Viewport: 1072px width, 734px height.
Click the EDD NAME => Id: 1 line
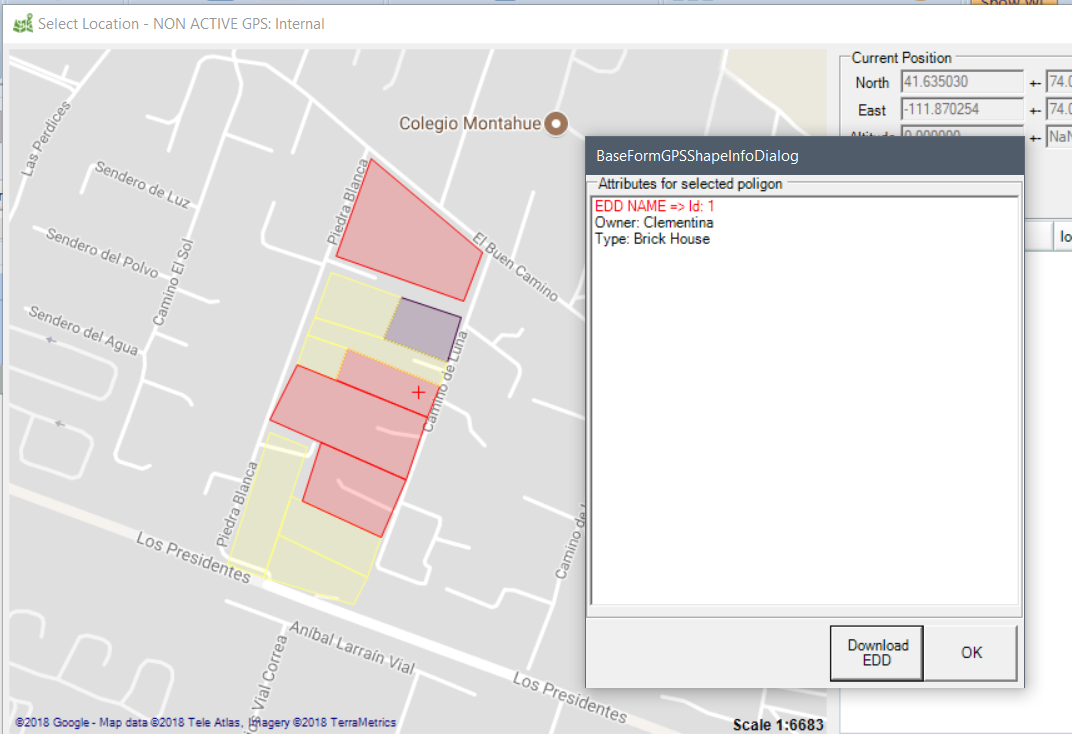point(654,206)
